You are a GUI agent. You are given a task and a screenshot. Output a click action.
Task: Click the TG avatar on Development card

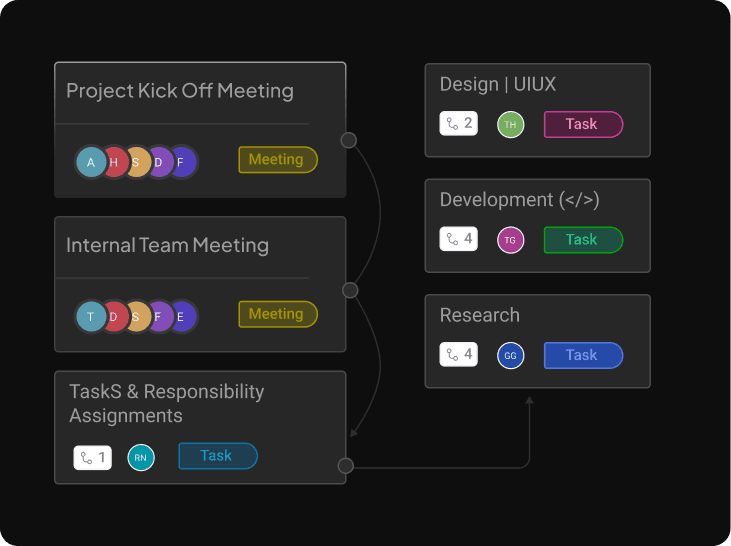point(510,240)
